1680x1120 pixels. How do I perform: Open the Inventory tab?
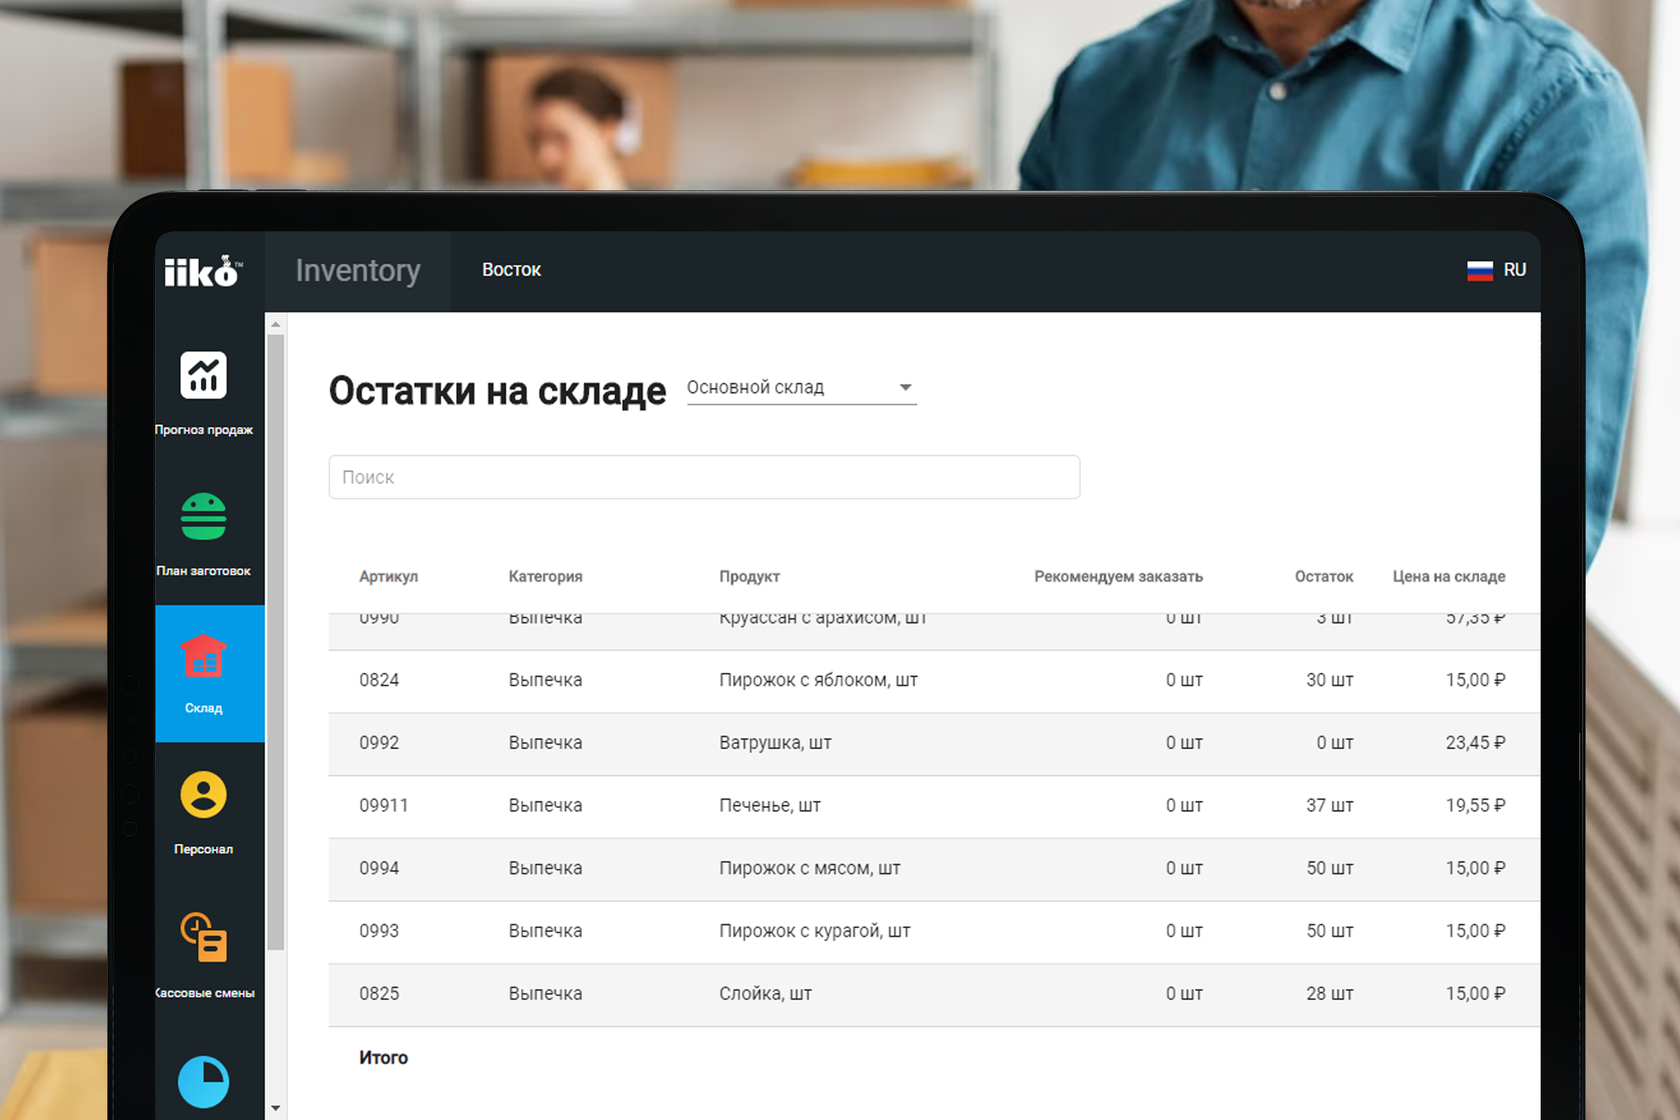coord(358,271)
